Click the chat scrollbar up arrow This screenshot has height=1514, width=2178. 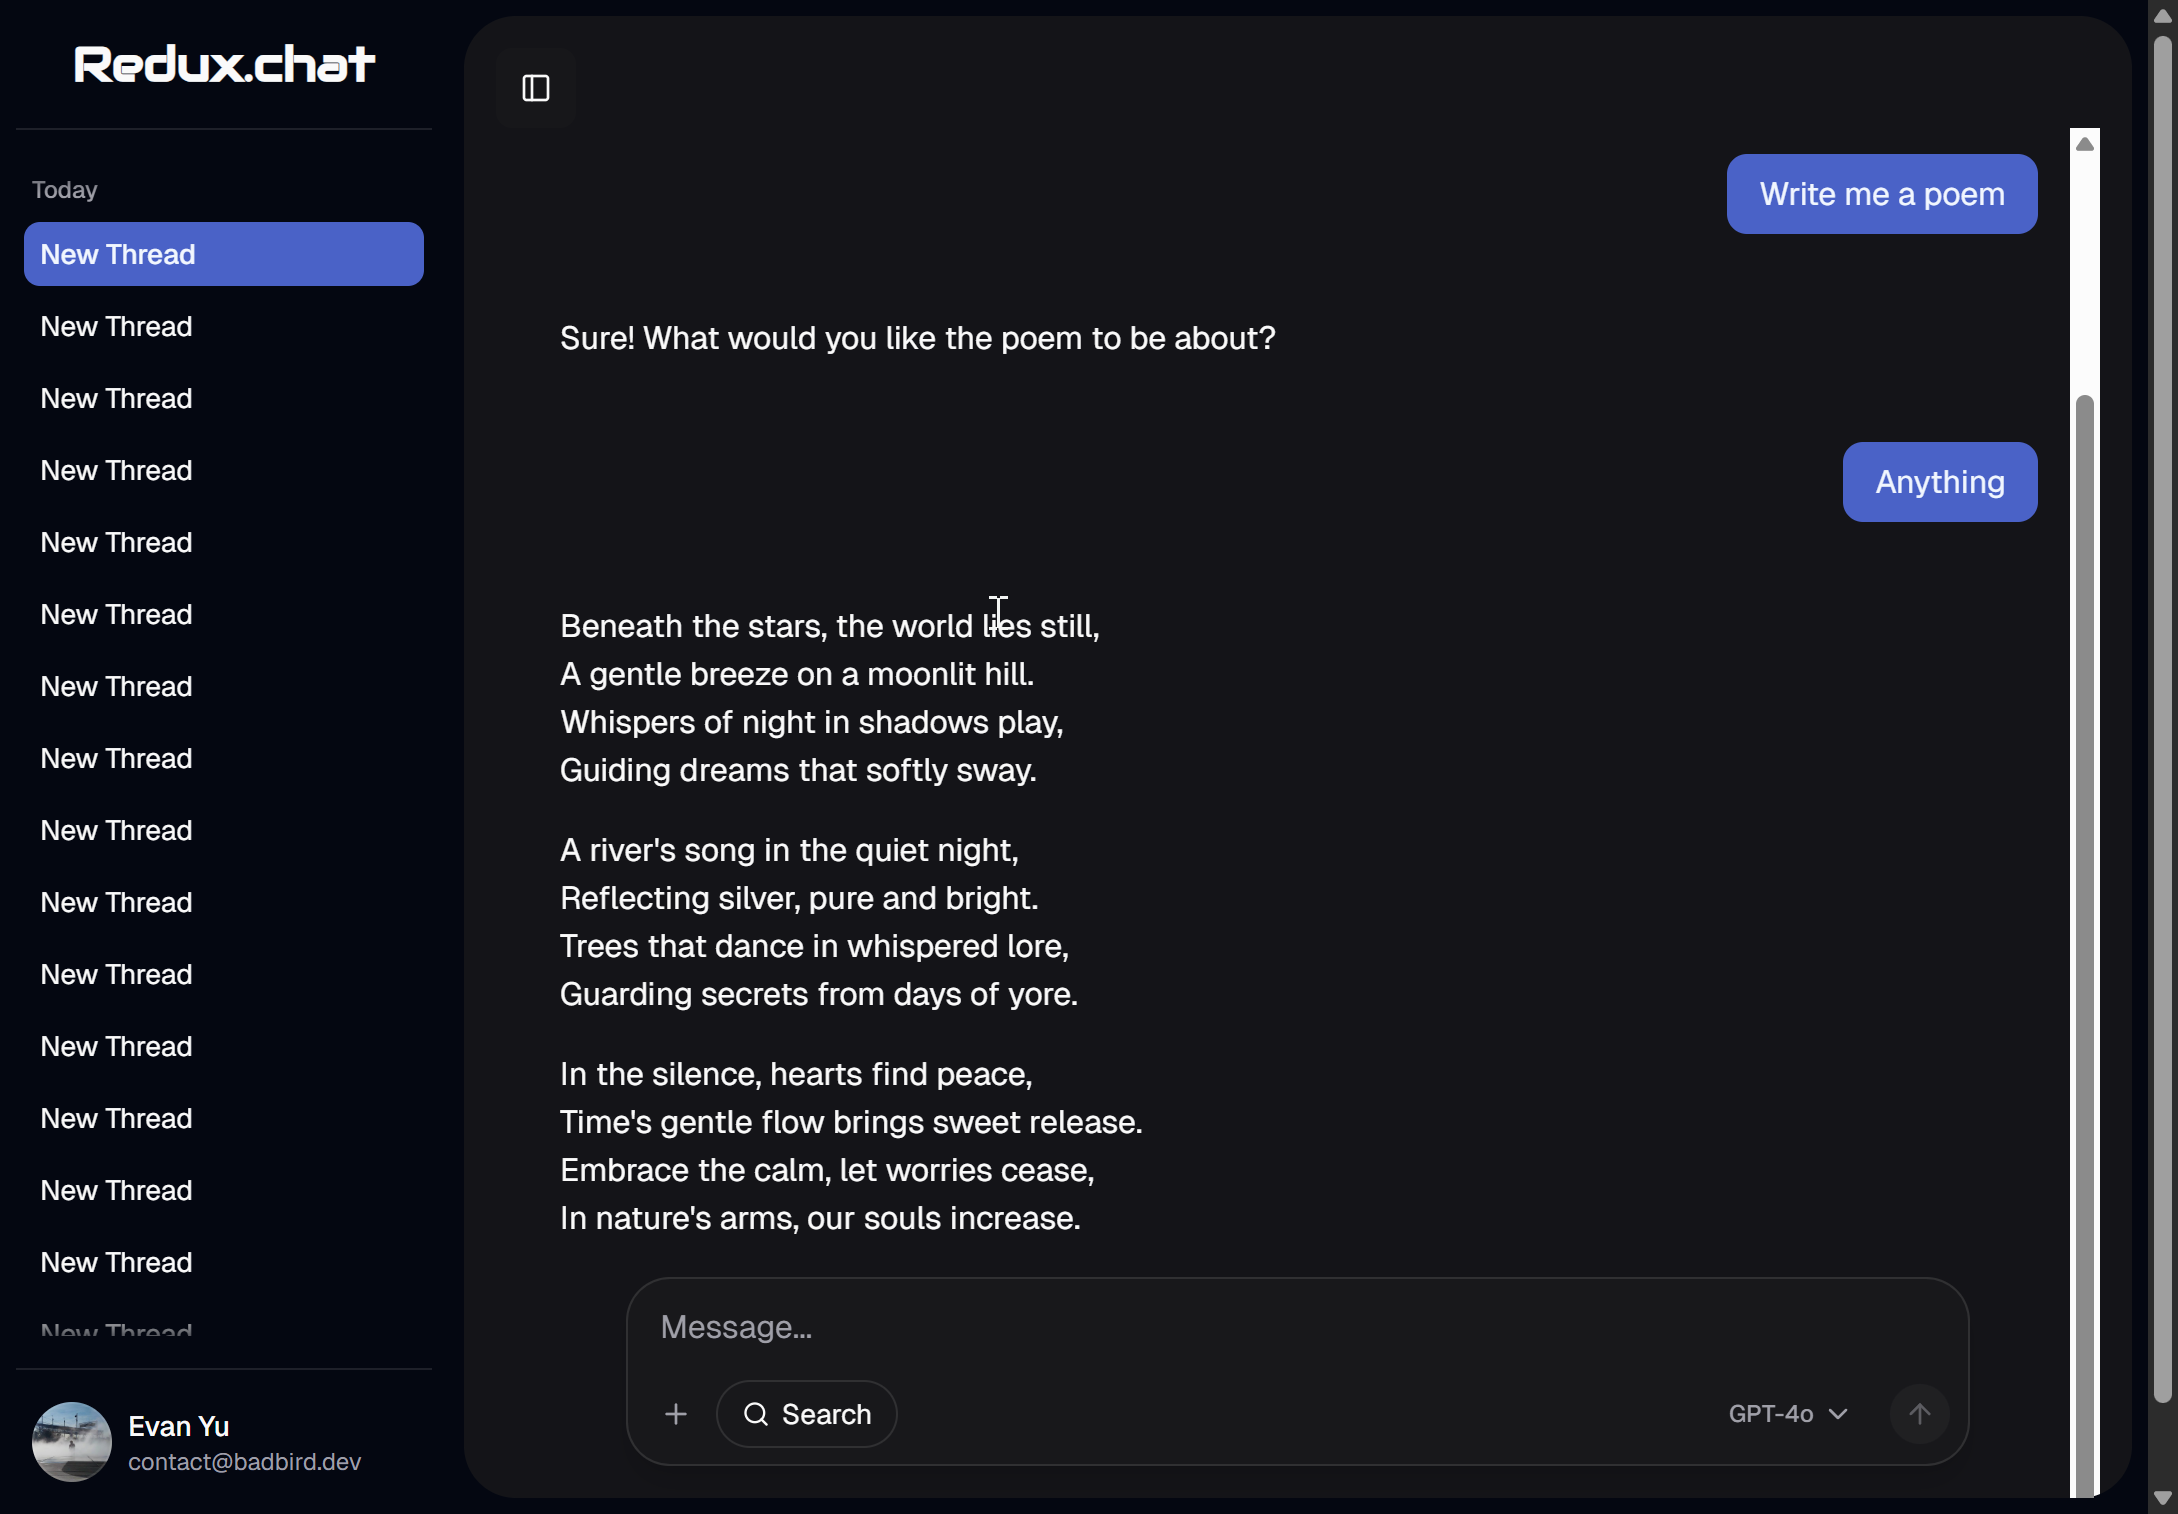pos(2085,144)
